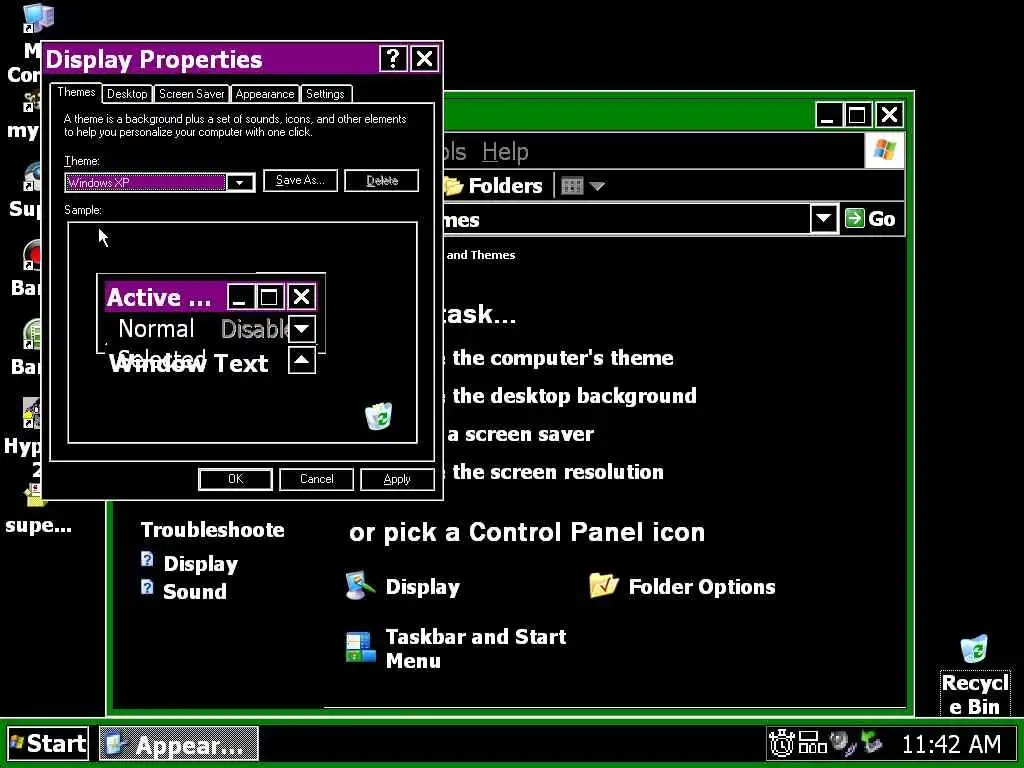Click the choose a screen saver task

click(x=520, y=434)
